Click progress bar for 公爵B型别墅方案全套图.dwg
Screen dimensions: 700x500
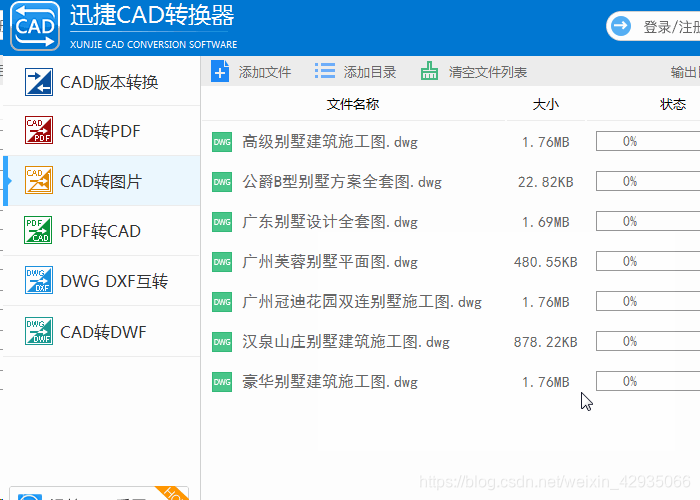648,181
